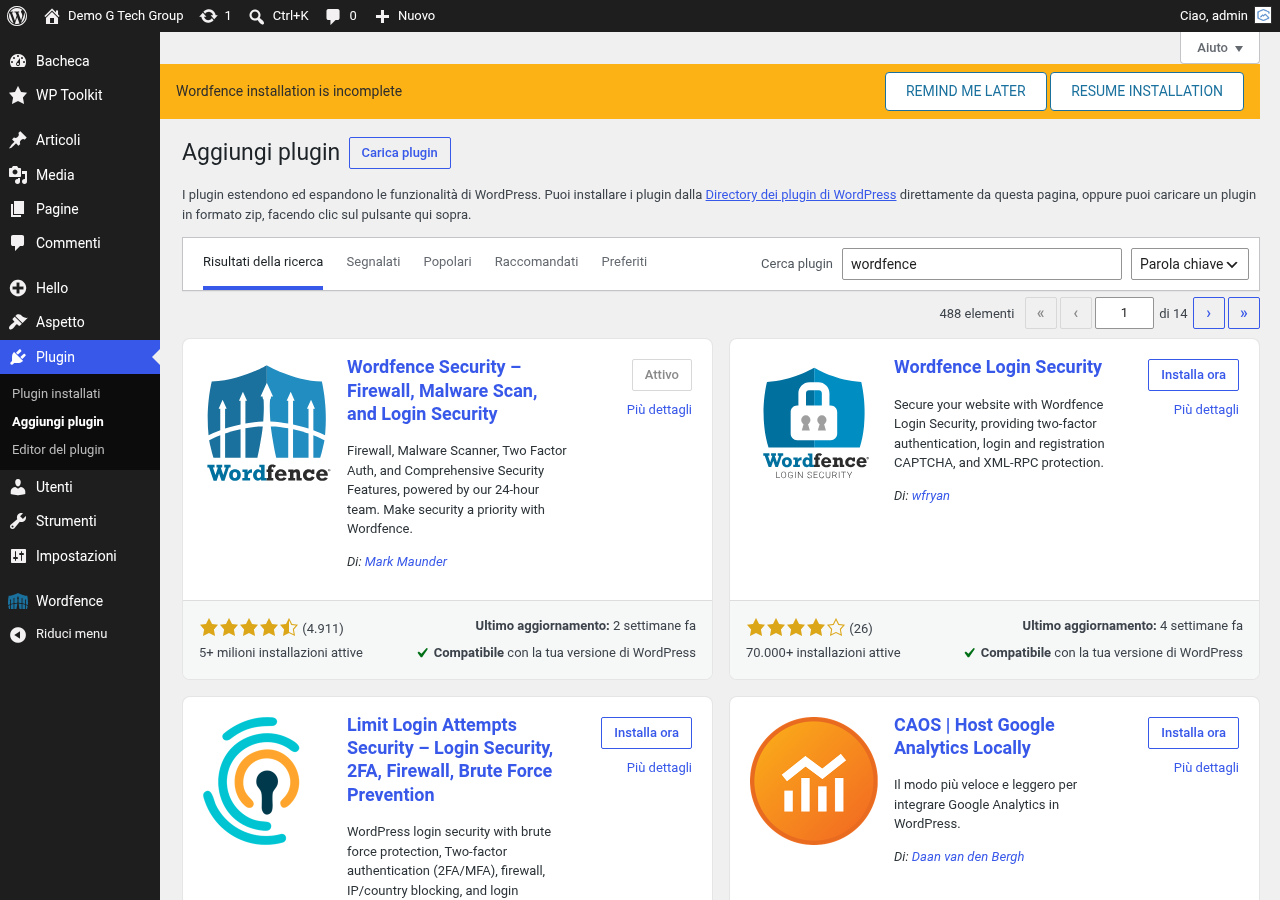Install CAOS Host Google Analytics Locally
This screenshot has width=1280, height=900.
coord(1193,733)
